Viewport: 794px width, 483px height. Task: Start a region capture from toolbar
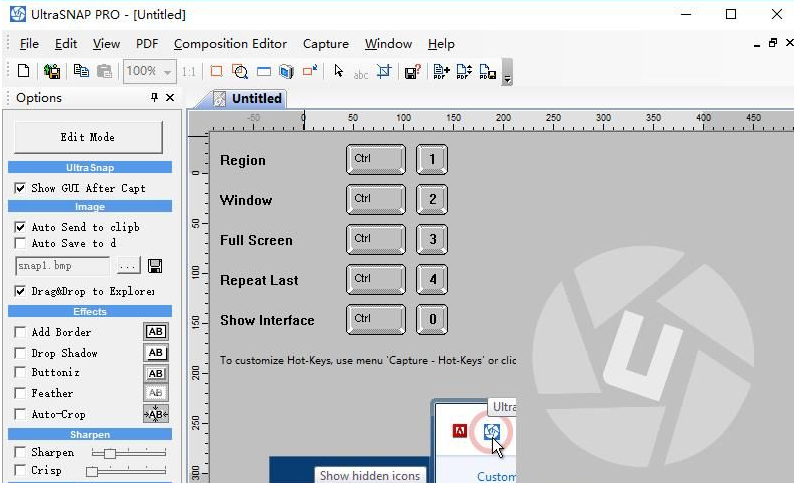point(216,71)
